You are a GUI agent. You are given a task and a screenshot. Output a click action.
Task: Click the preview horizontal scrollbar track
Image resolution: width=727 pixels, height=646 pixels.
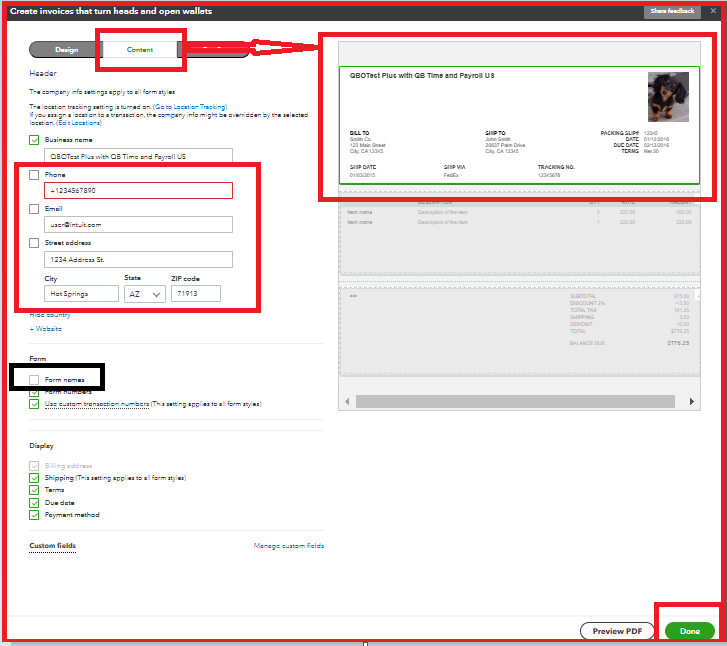tap(515, 402)
